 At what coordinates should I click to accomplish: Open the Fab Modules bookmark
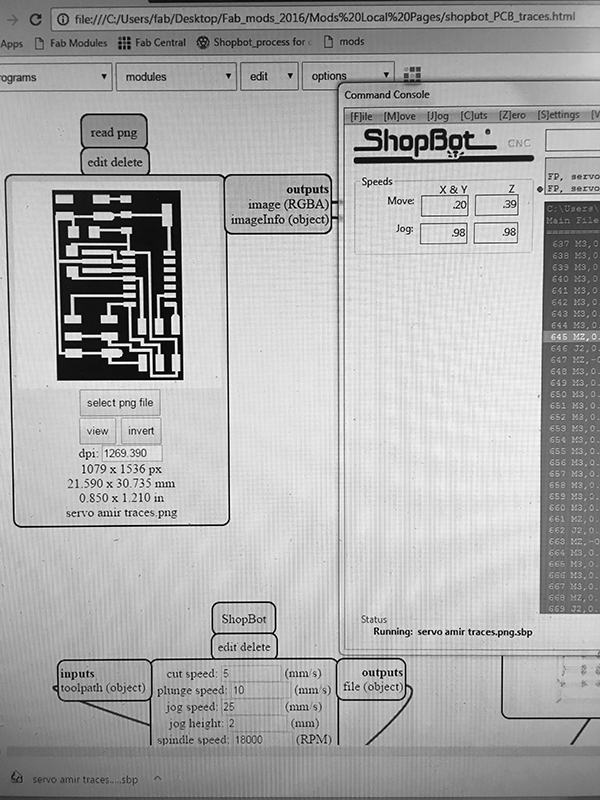click(71, 43)
